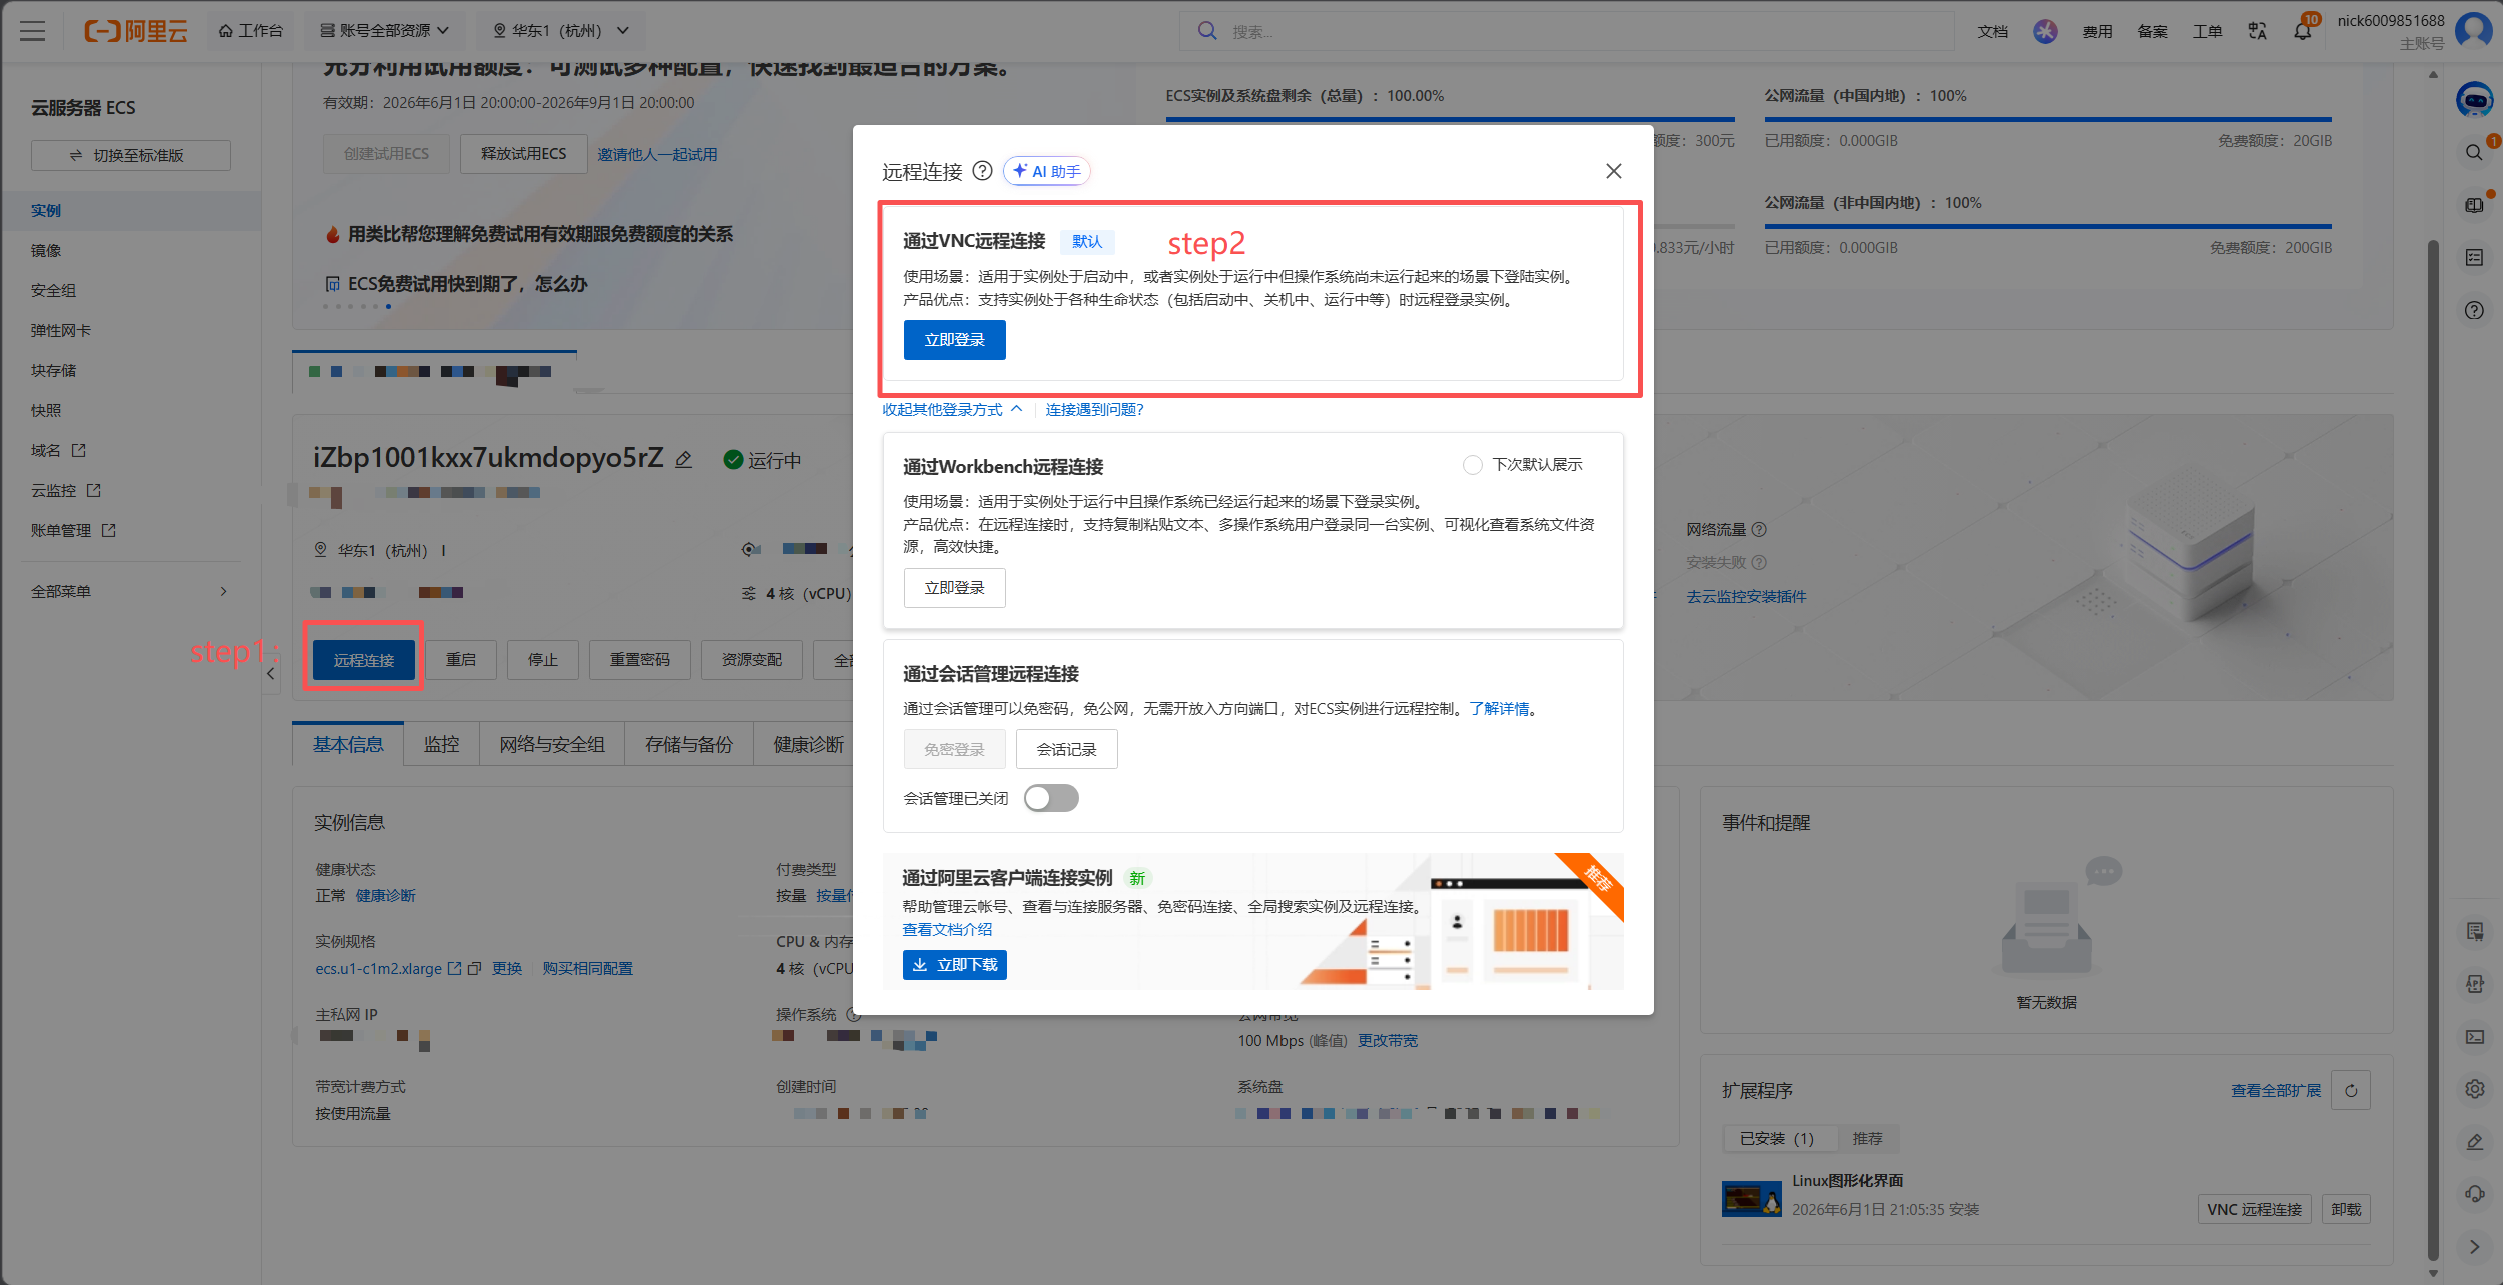Open the 华东1（杭州）region dropdown
The height and width of the screenshot is (1285, 2503).
561,31
